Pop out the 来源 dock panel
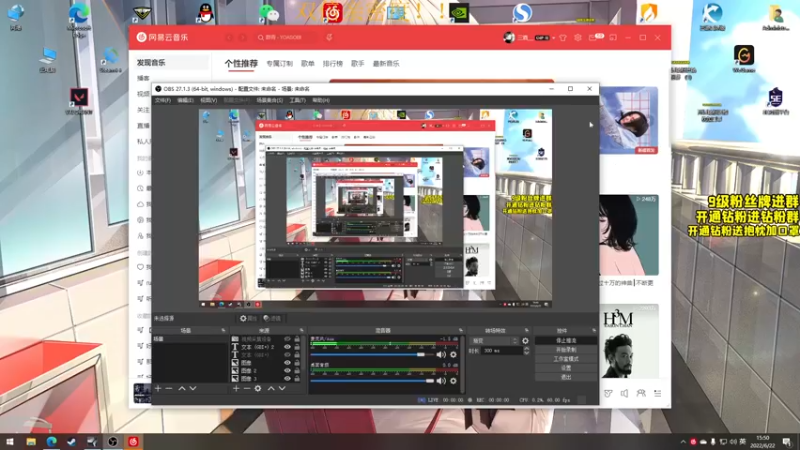The width and height of the screenshot is (800, 450). point(302,331)
